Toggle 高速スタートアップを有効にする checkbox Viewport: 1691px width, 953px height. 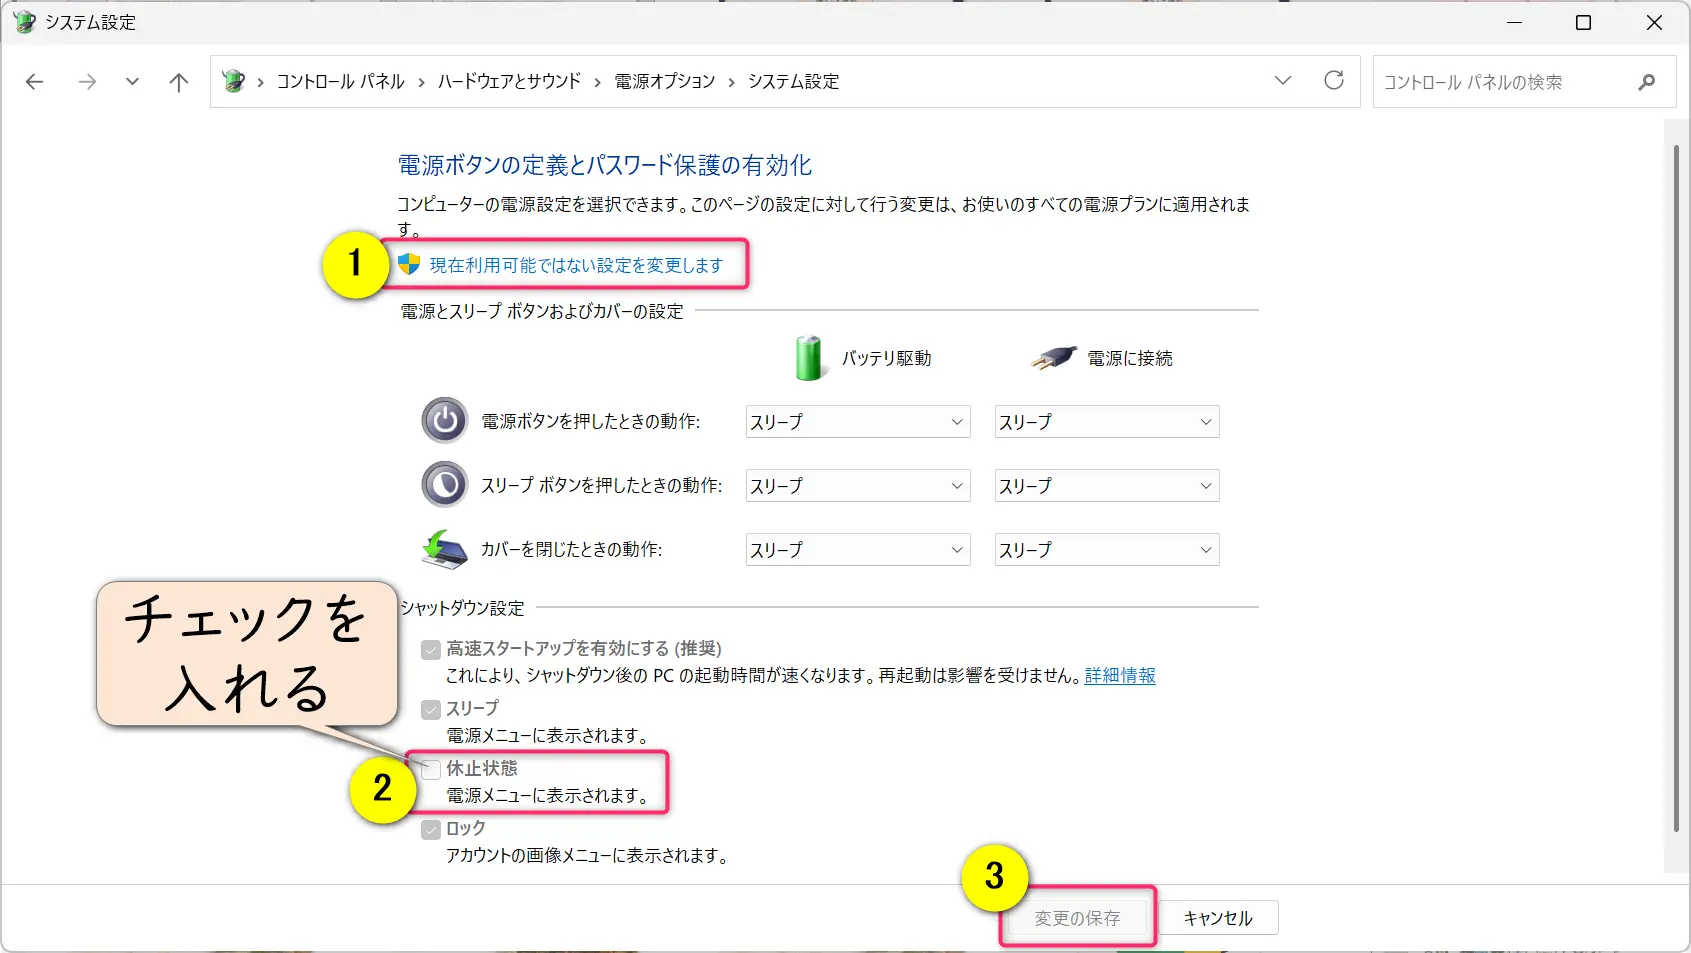(x=431, y=650)
